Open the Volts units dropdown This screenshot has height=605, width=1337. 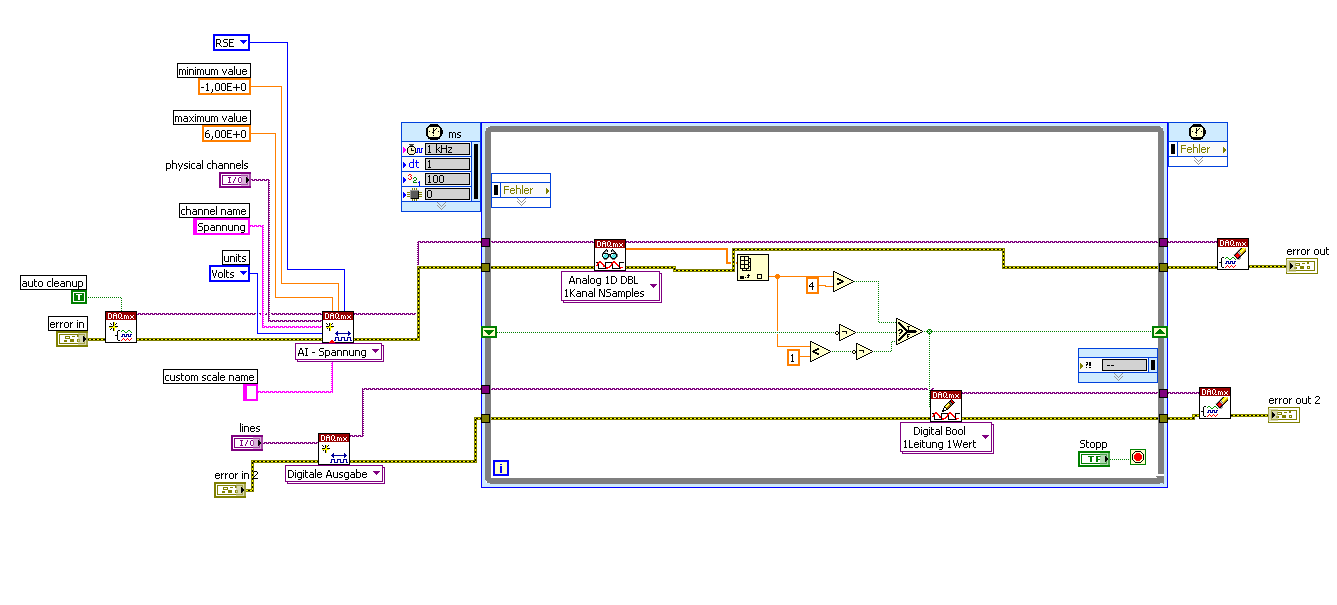coord(229,273)
